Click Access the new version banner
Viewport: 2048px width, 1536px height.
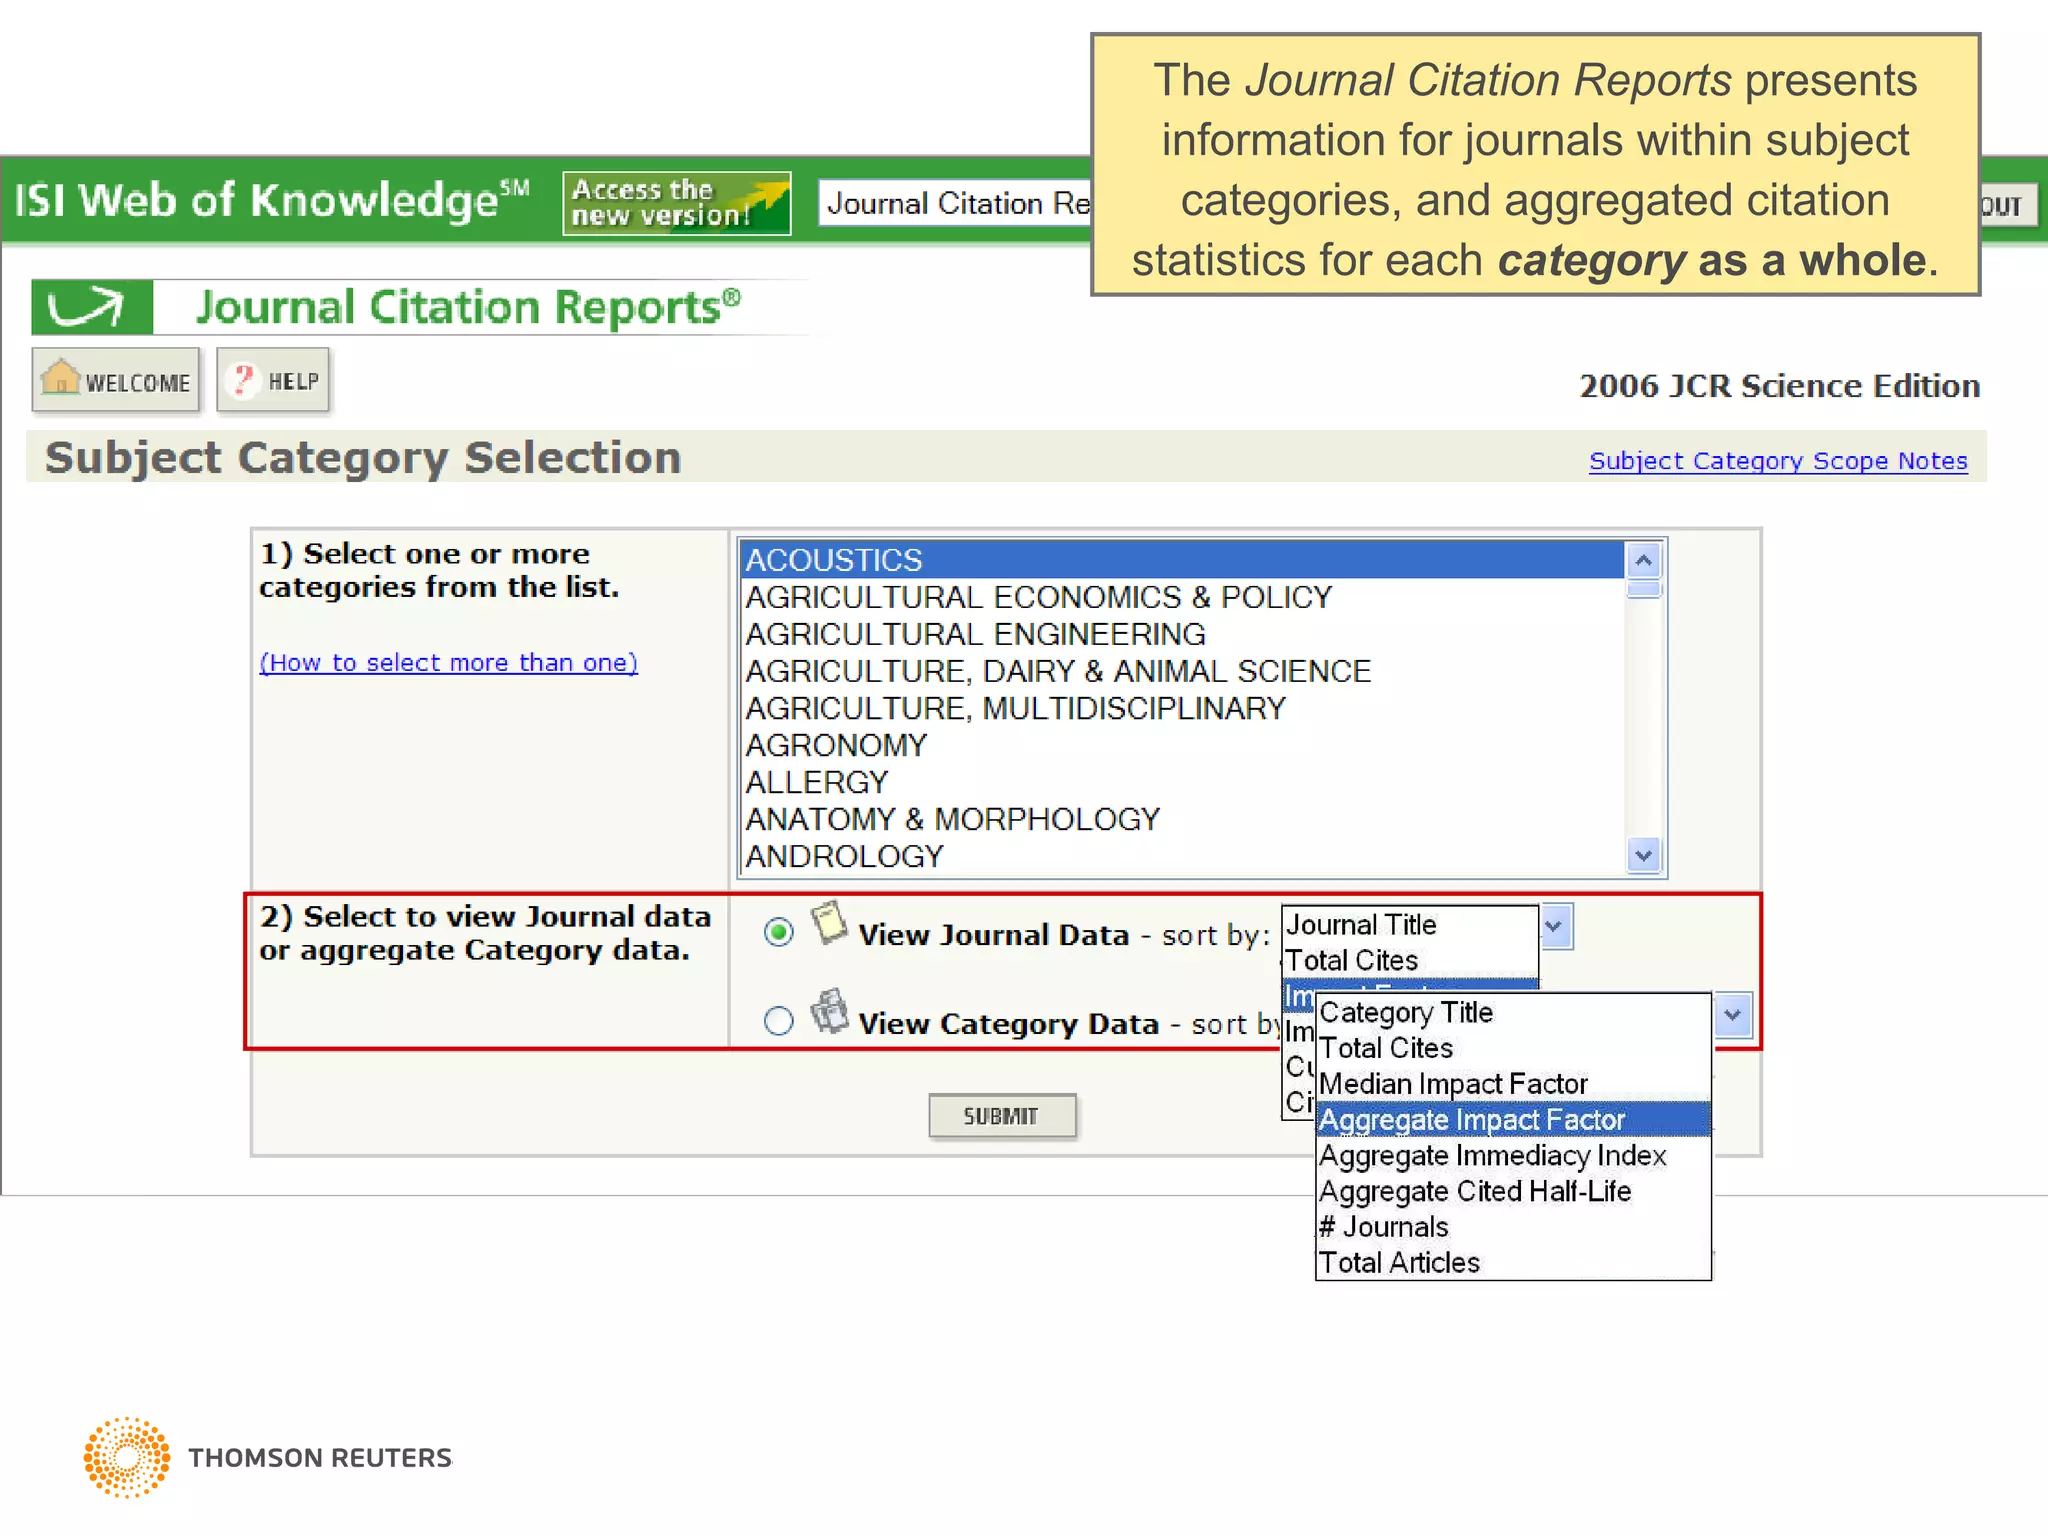click(677, 203)
